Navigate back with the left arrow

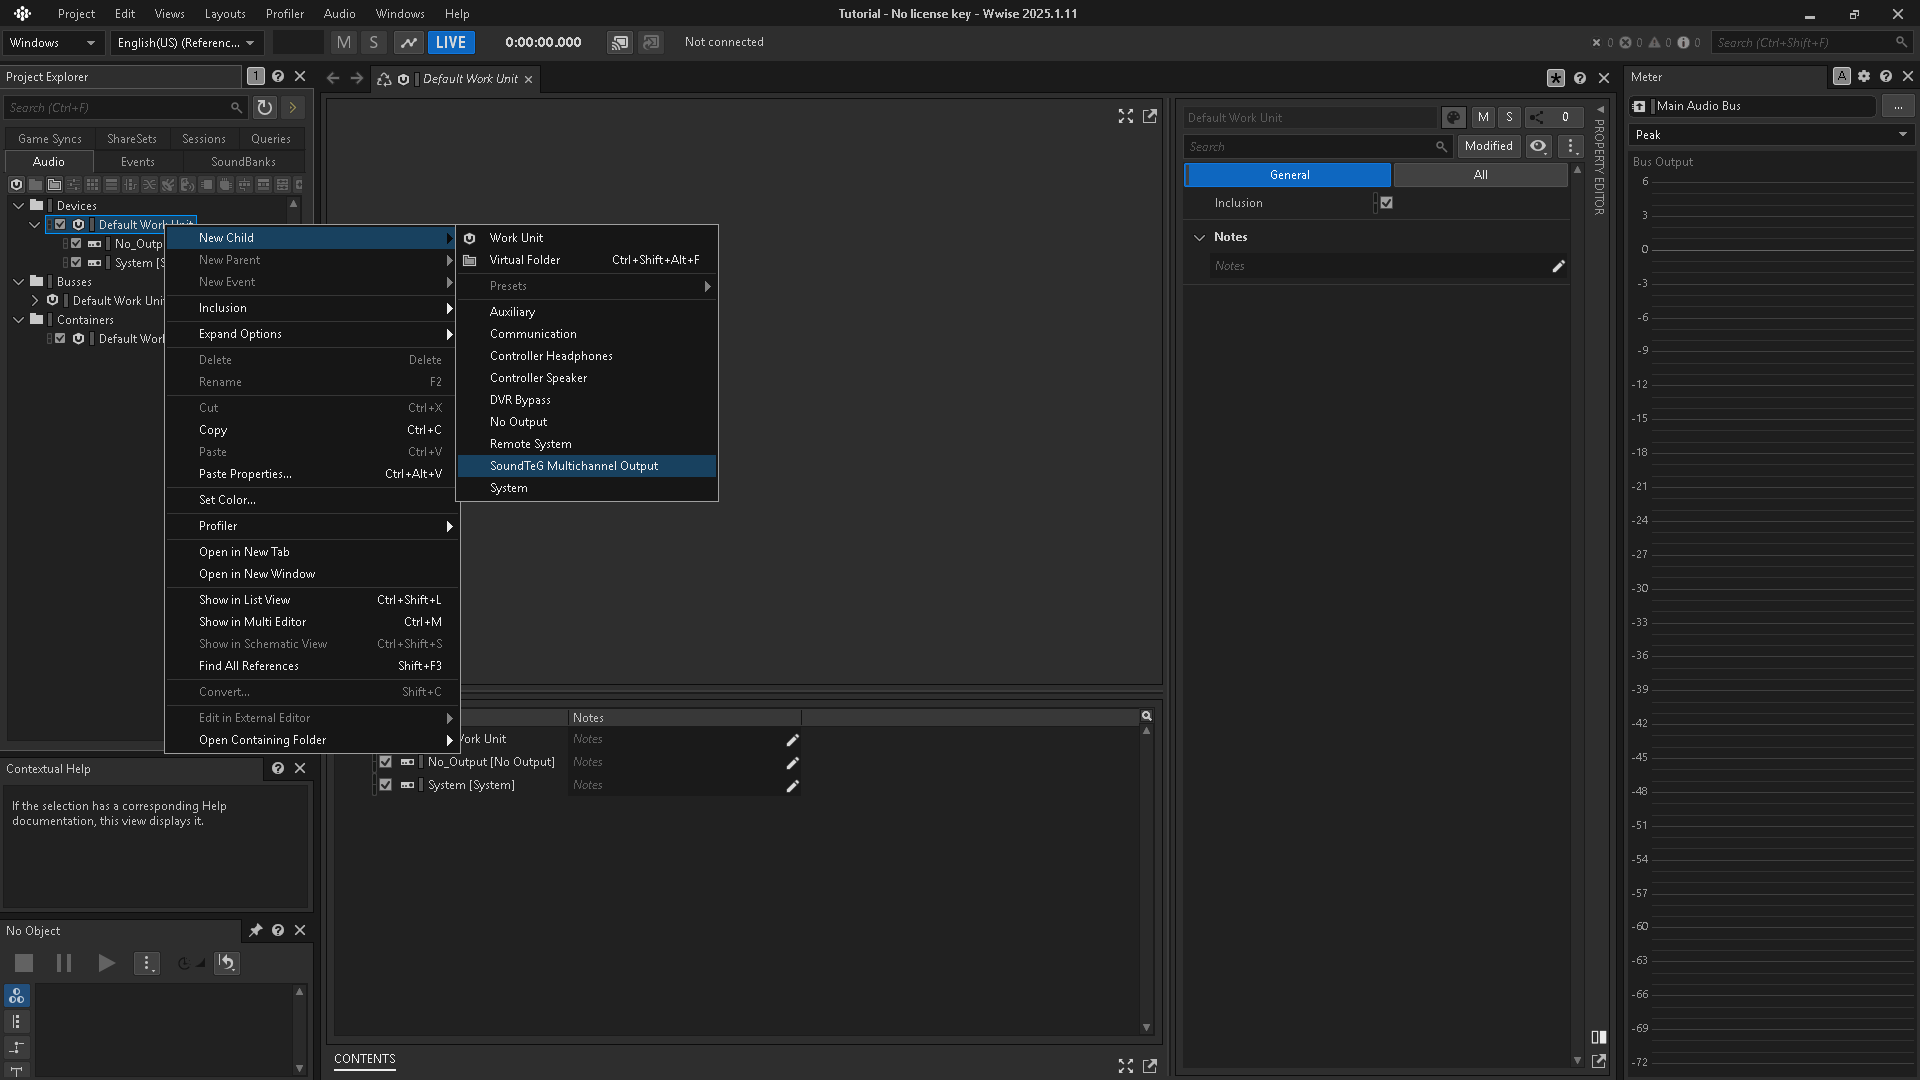click(333, 78)
